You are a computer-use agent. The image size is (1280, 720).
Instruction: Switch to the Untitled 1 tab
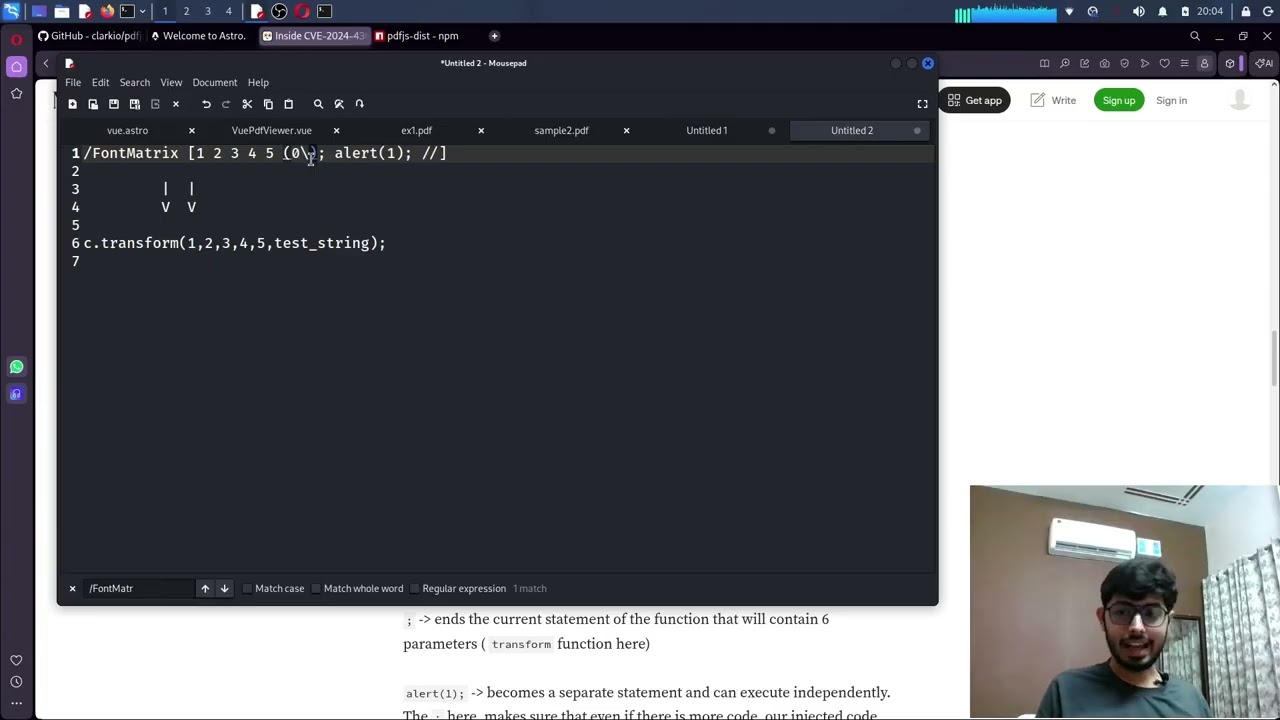(x=706, y=130)
